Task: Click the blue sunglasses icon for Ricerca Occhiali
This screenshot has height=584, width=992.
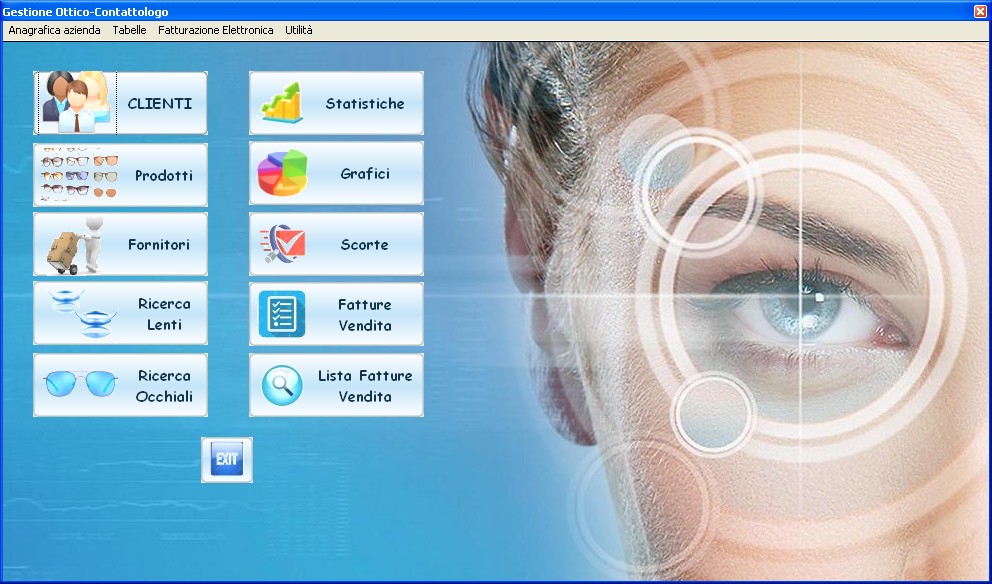Action: tap(80, 384)
